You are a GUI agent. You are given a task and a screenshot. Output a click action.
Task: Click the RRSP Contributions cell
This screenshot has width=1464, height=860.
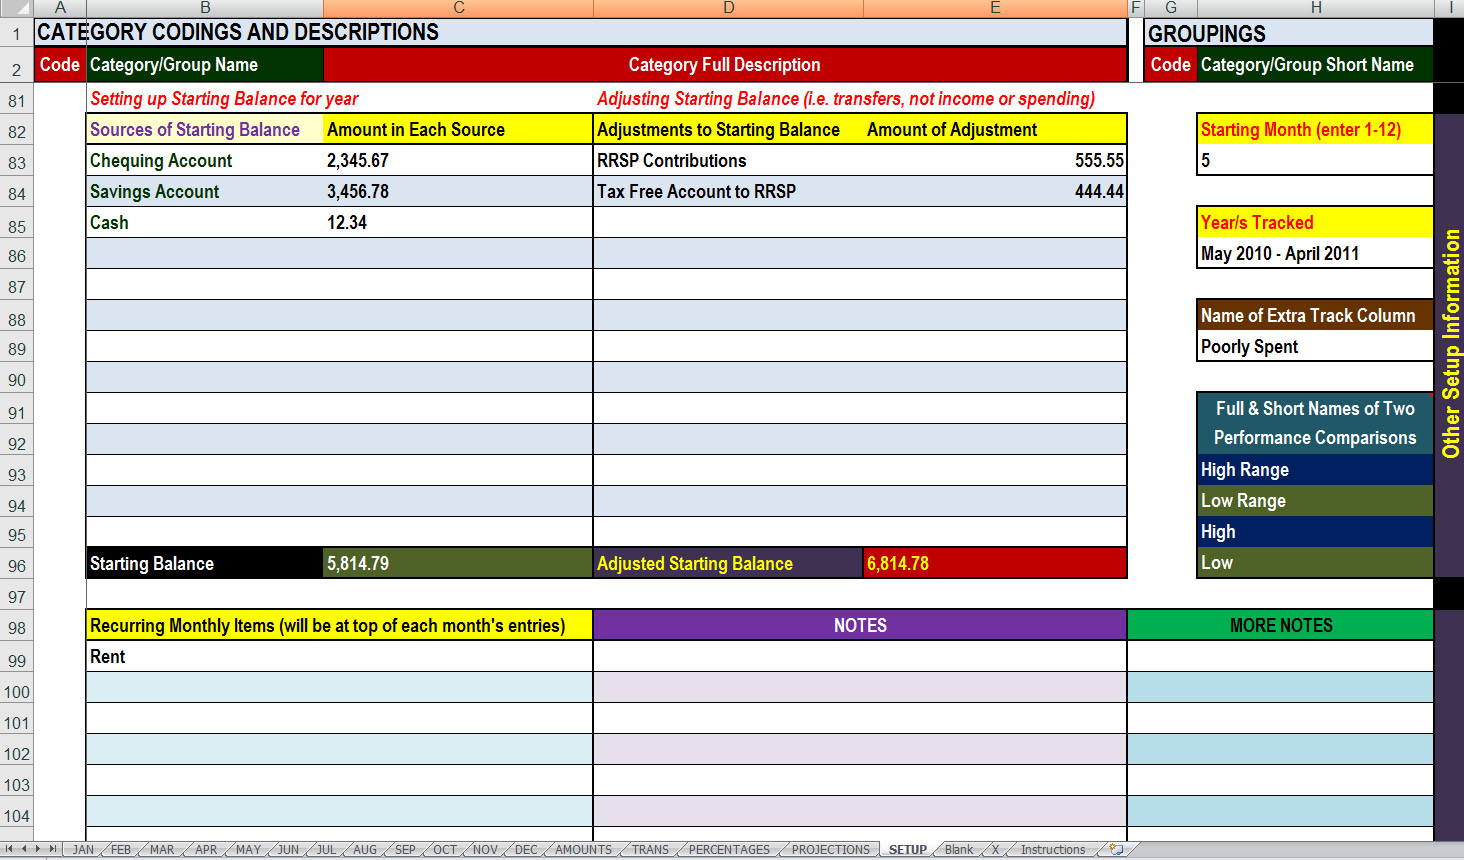click(x=728, y=161)
